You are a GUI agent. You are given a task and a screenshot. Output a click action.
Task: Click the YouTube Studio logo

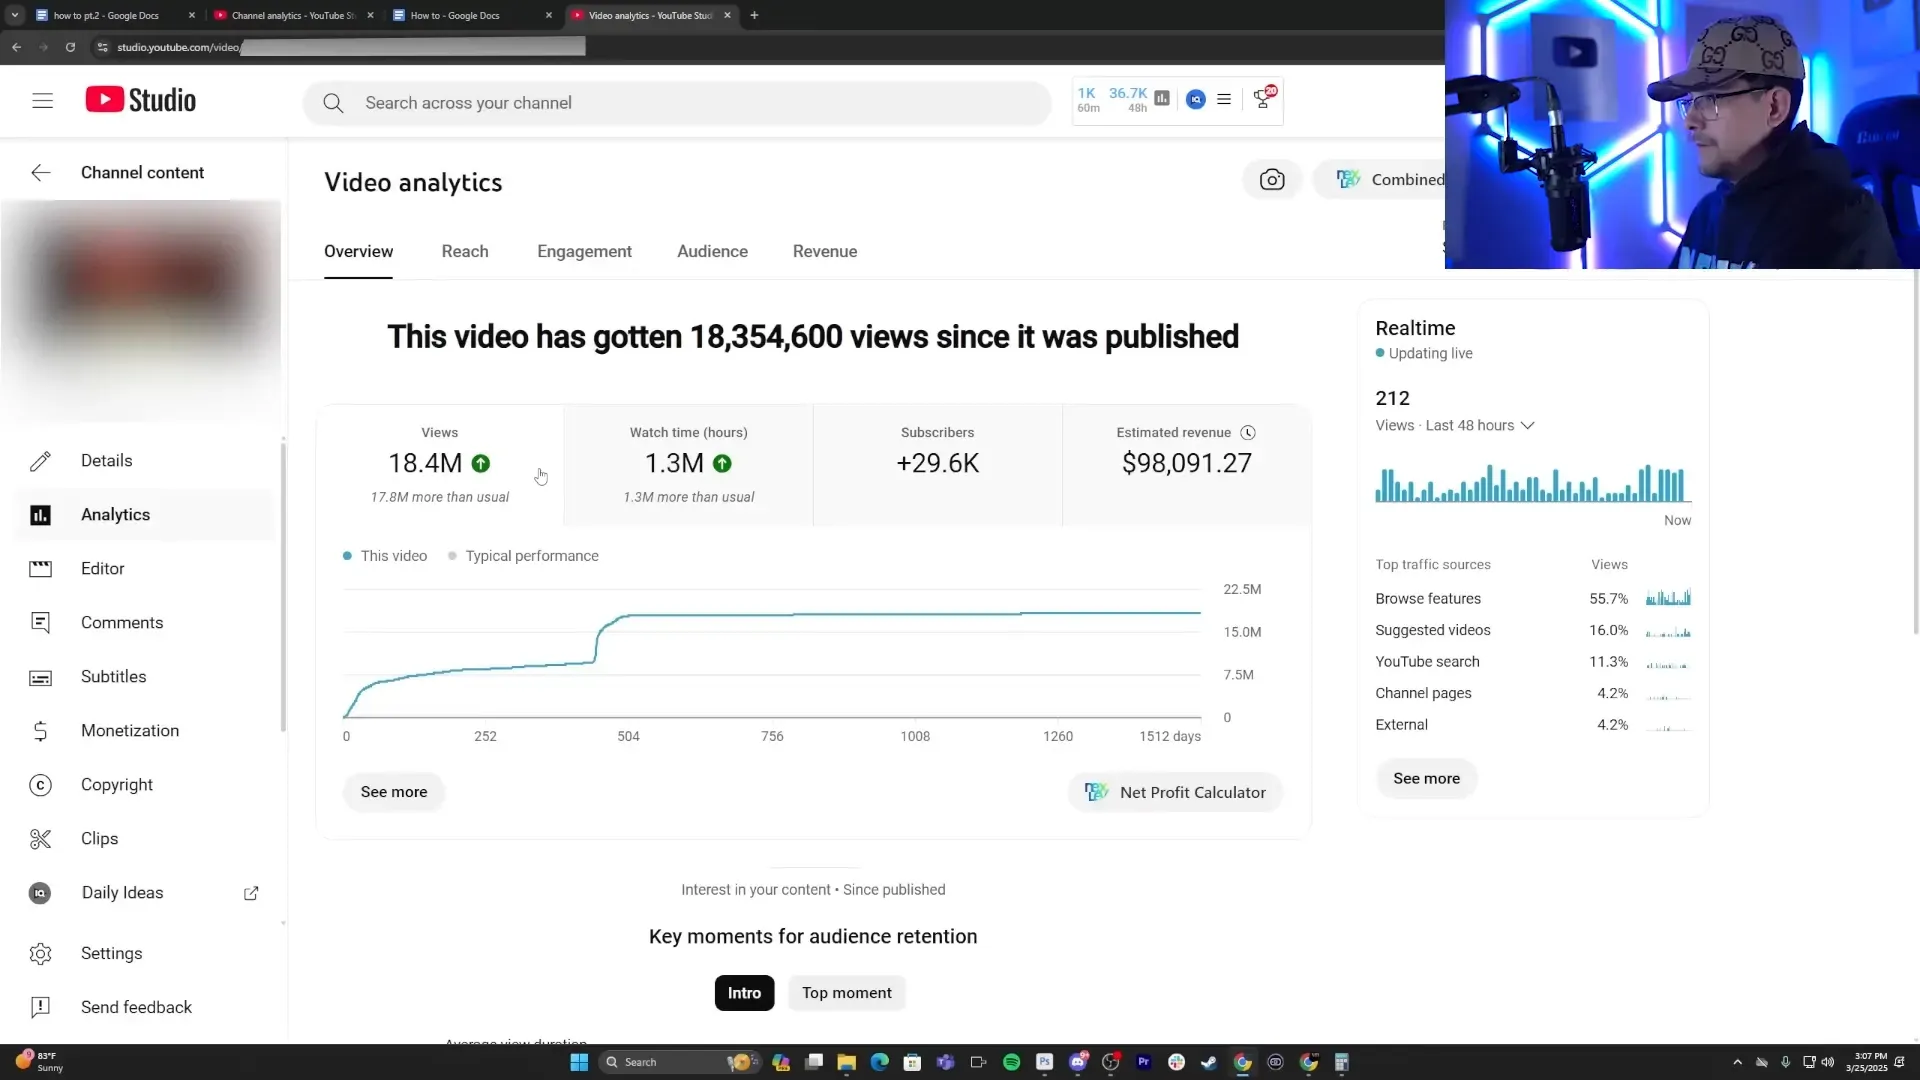[x=141, y=100]
